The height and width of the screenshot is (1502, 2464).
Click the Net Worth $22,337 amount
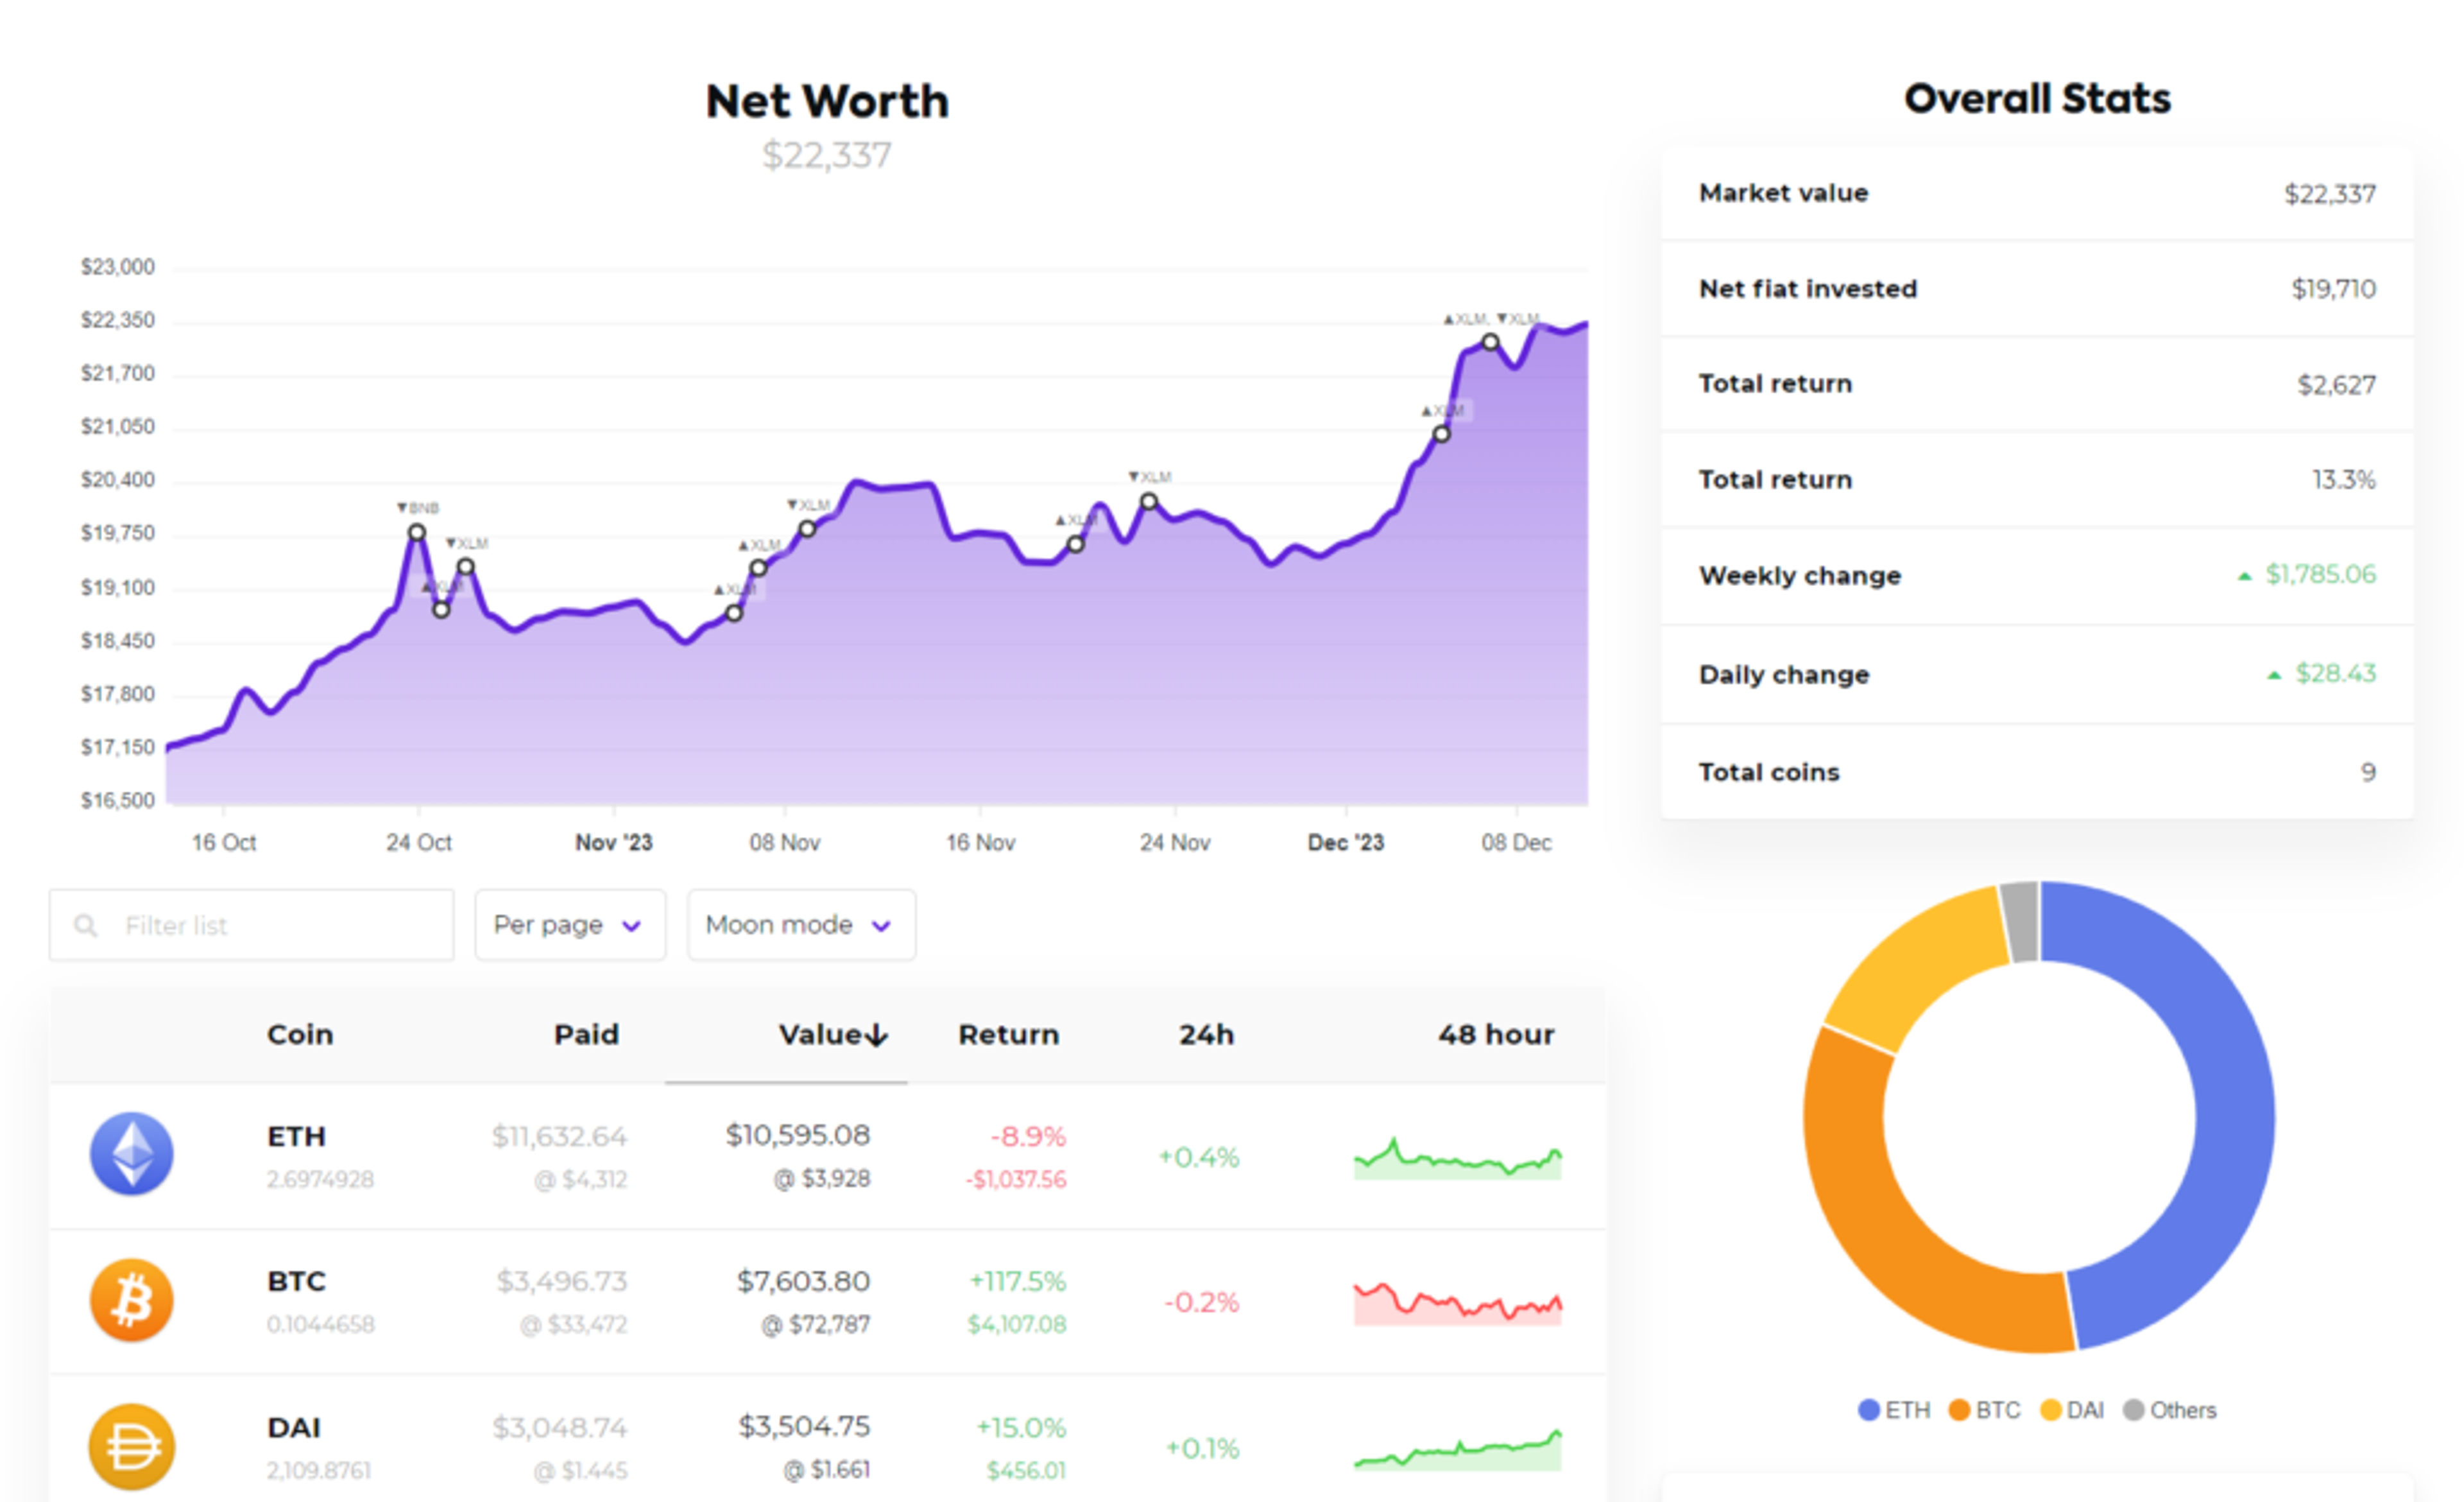[x=826, y=155]
